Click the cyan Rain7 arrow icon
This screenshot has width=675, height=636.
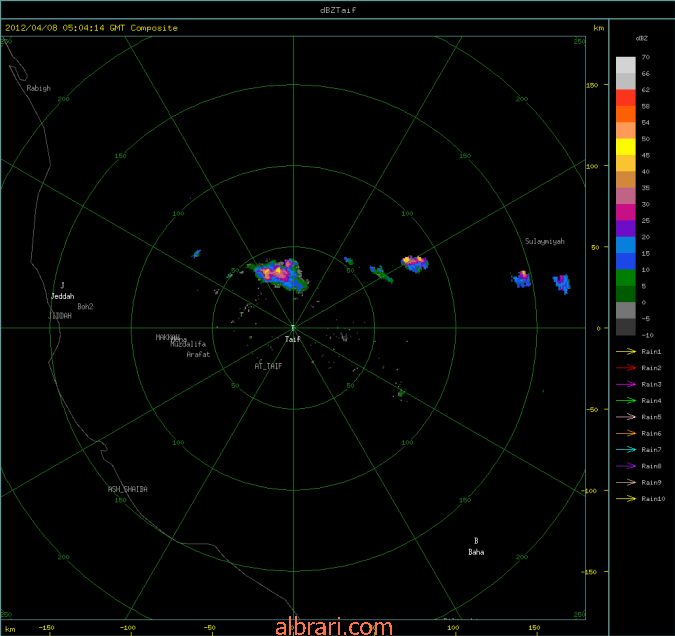626,450
